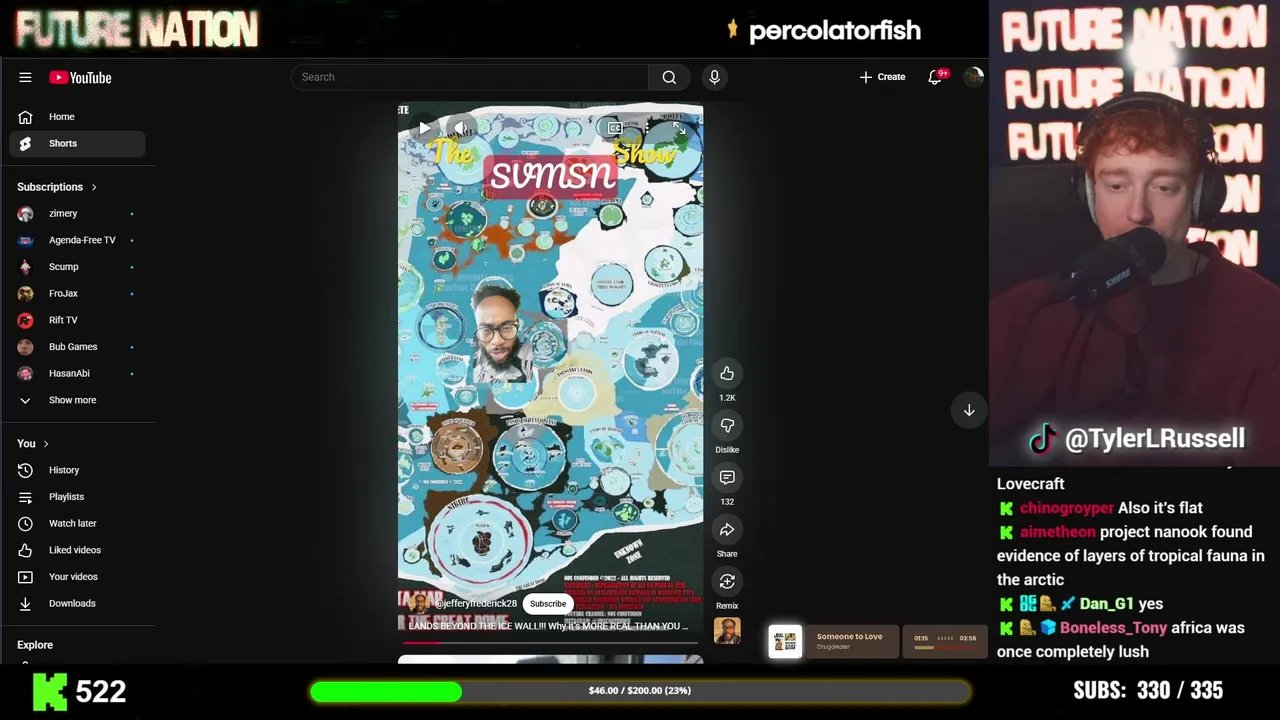Subscribe to jefferyfrederick28
This screenshot has height=720, width=1280.
point(548,604)
